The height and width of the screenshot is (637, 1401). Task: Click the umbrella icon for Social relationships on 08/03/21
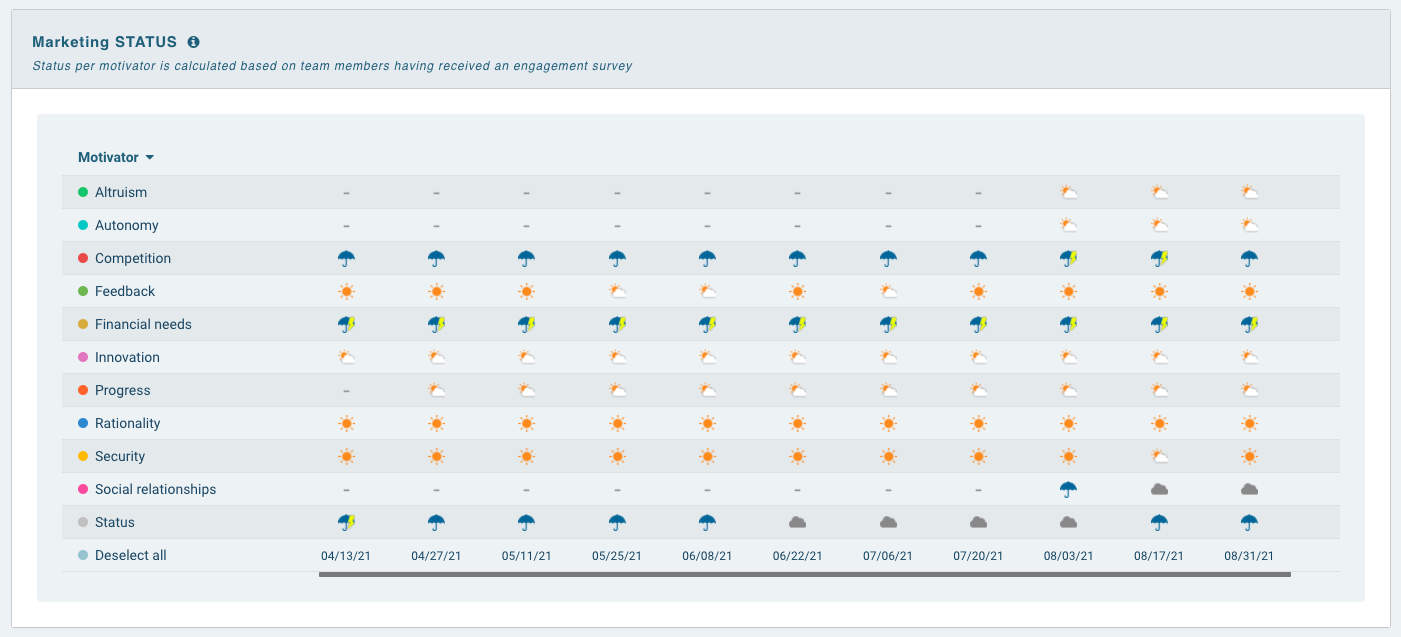tap(1068, 488)
